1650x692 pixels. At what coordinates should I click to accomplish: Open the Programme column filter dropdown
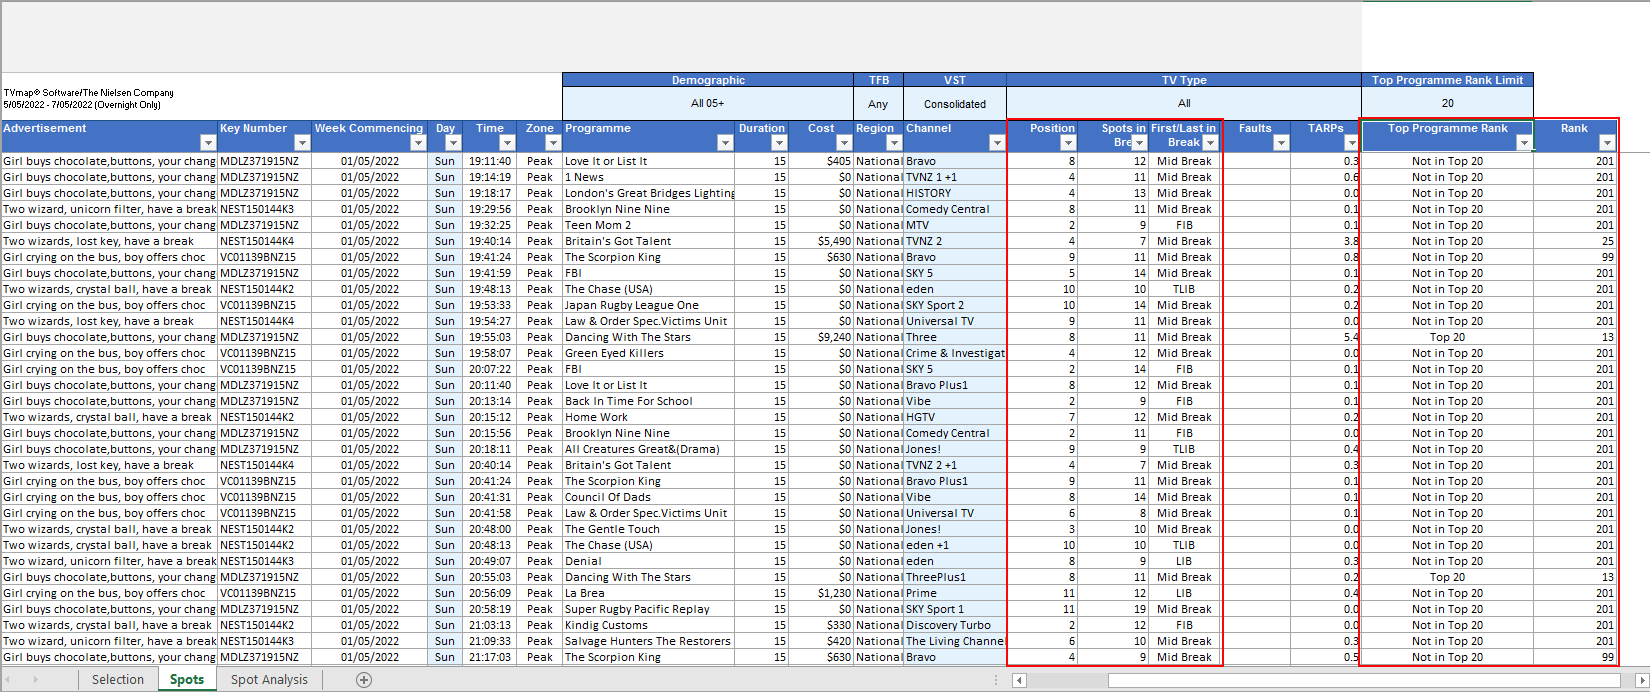click(x=725, y=143)
